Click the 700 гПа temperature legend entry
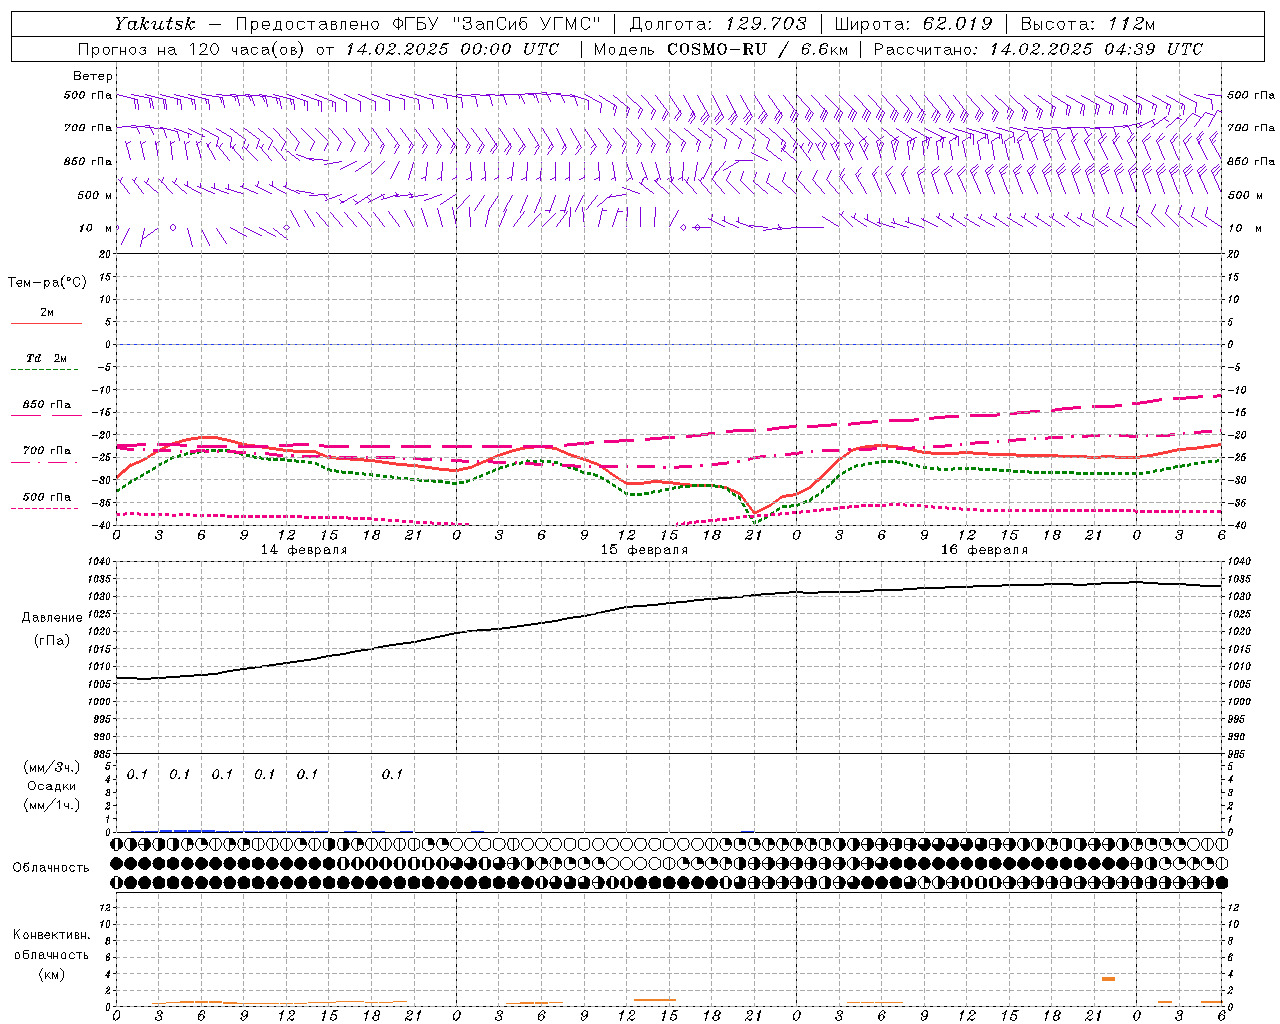This screenshot has width=1280, height=1024. point(46,451)
